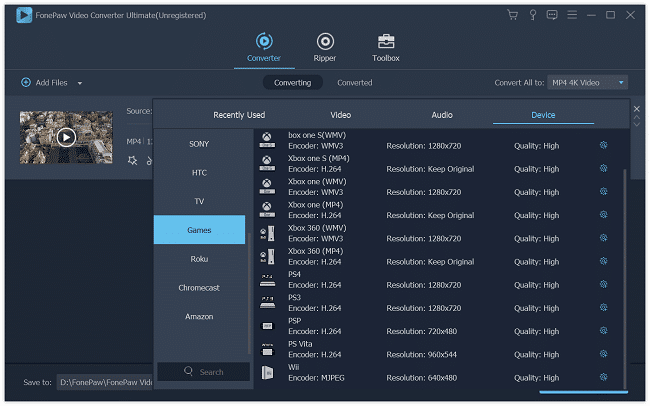Select the Converted tab
The image size is (650, 406).
point(355,83)
